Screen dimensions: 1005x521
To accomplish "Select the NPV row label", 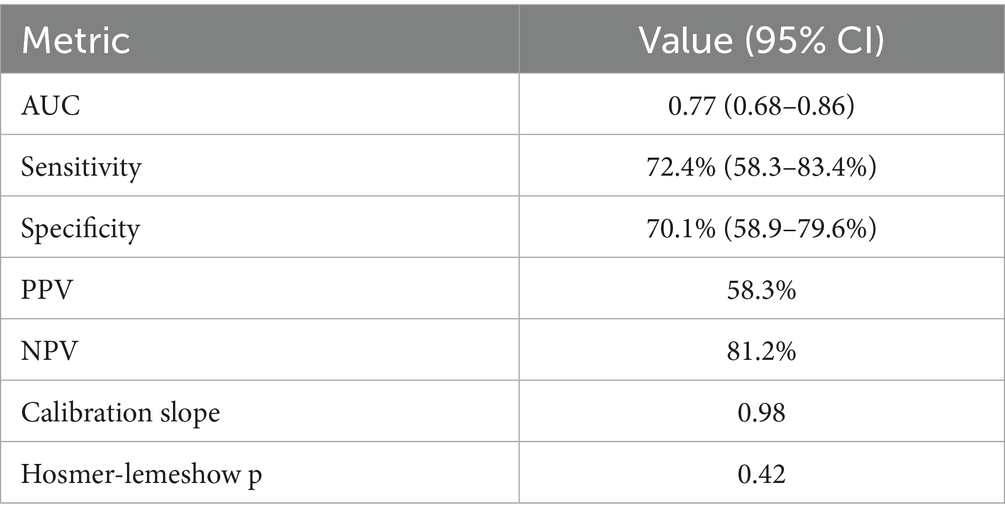I will 44,349.
